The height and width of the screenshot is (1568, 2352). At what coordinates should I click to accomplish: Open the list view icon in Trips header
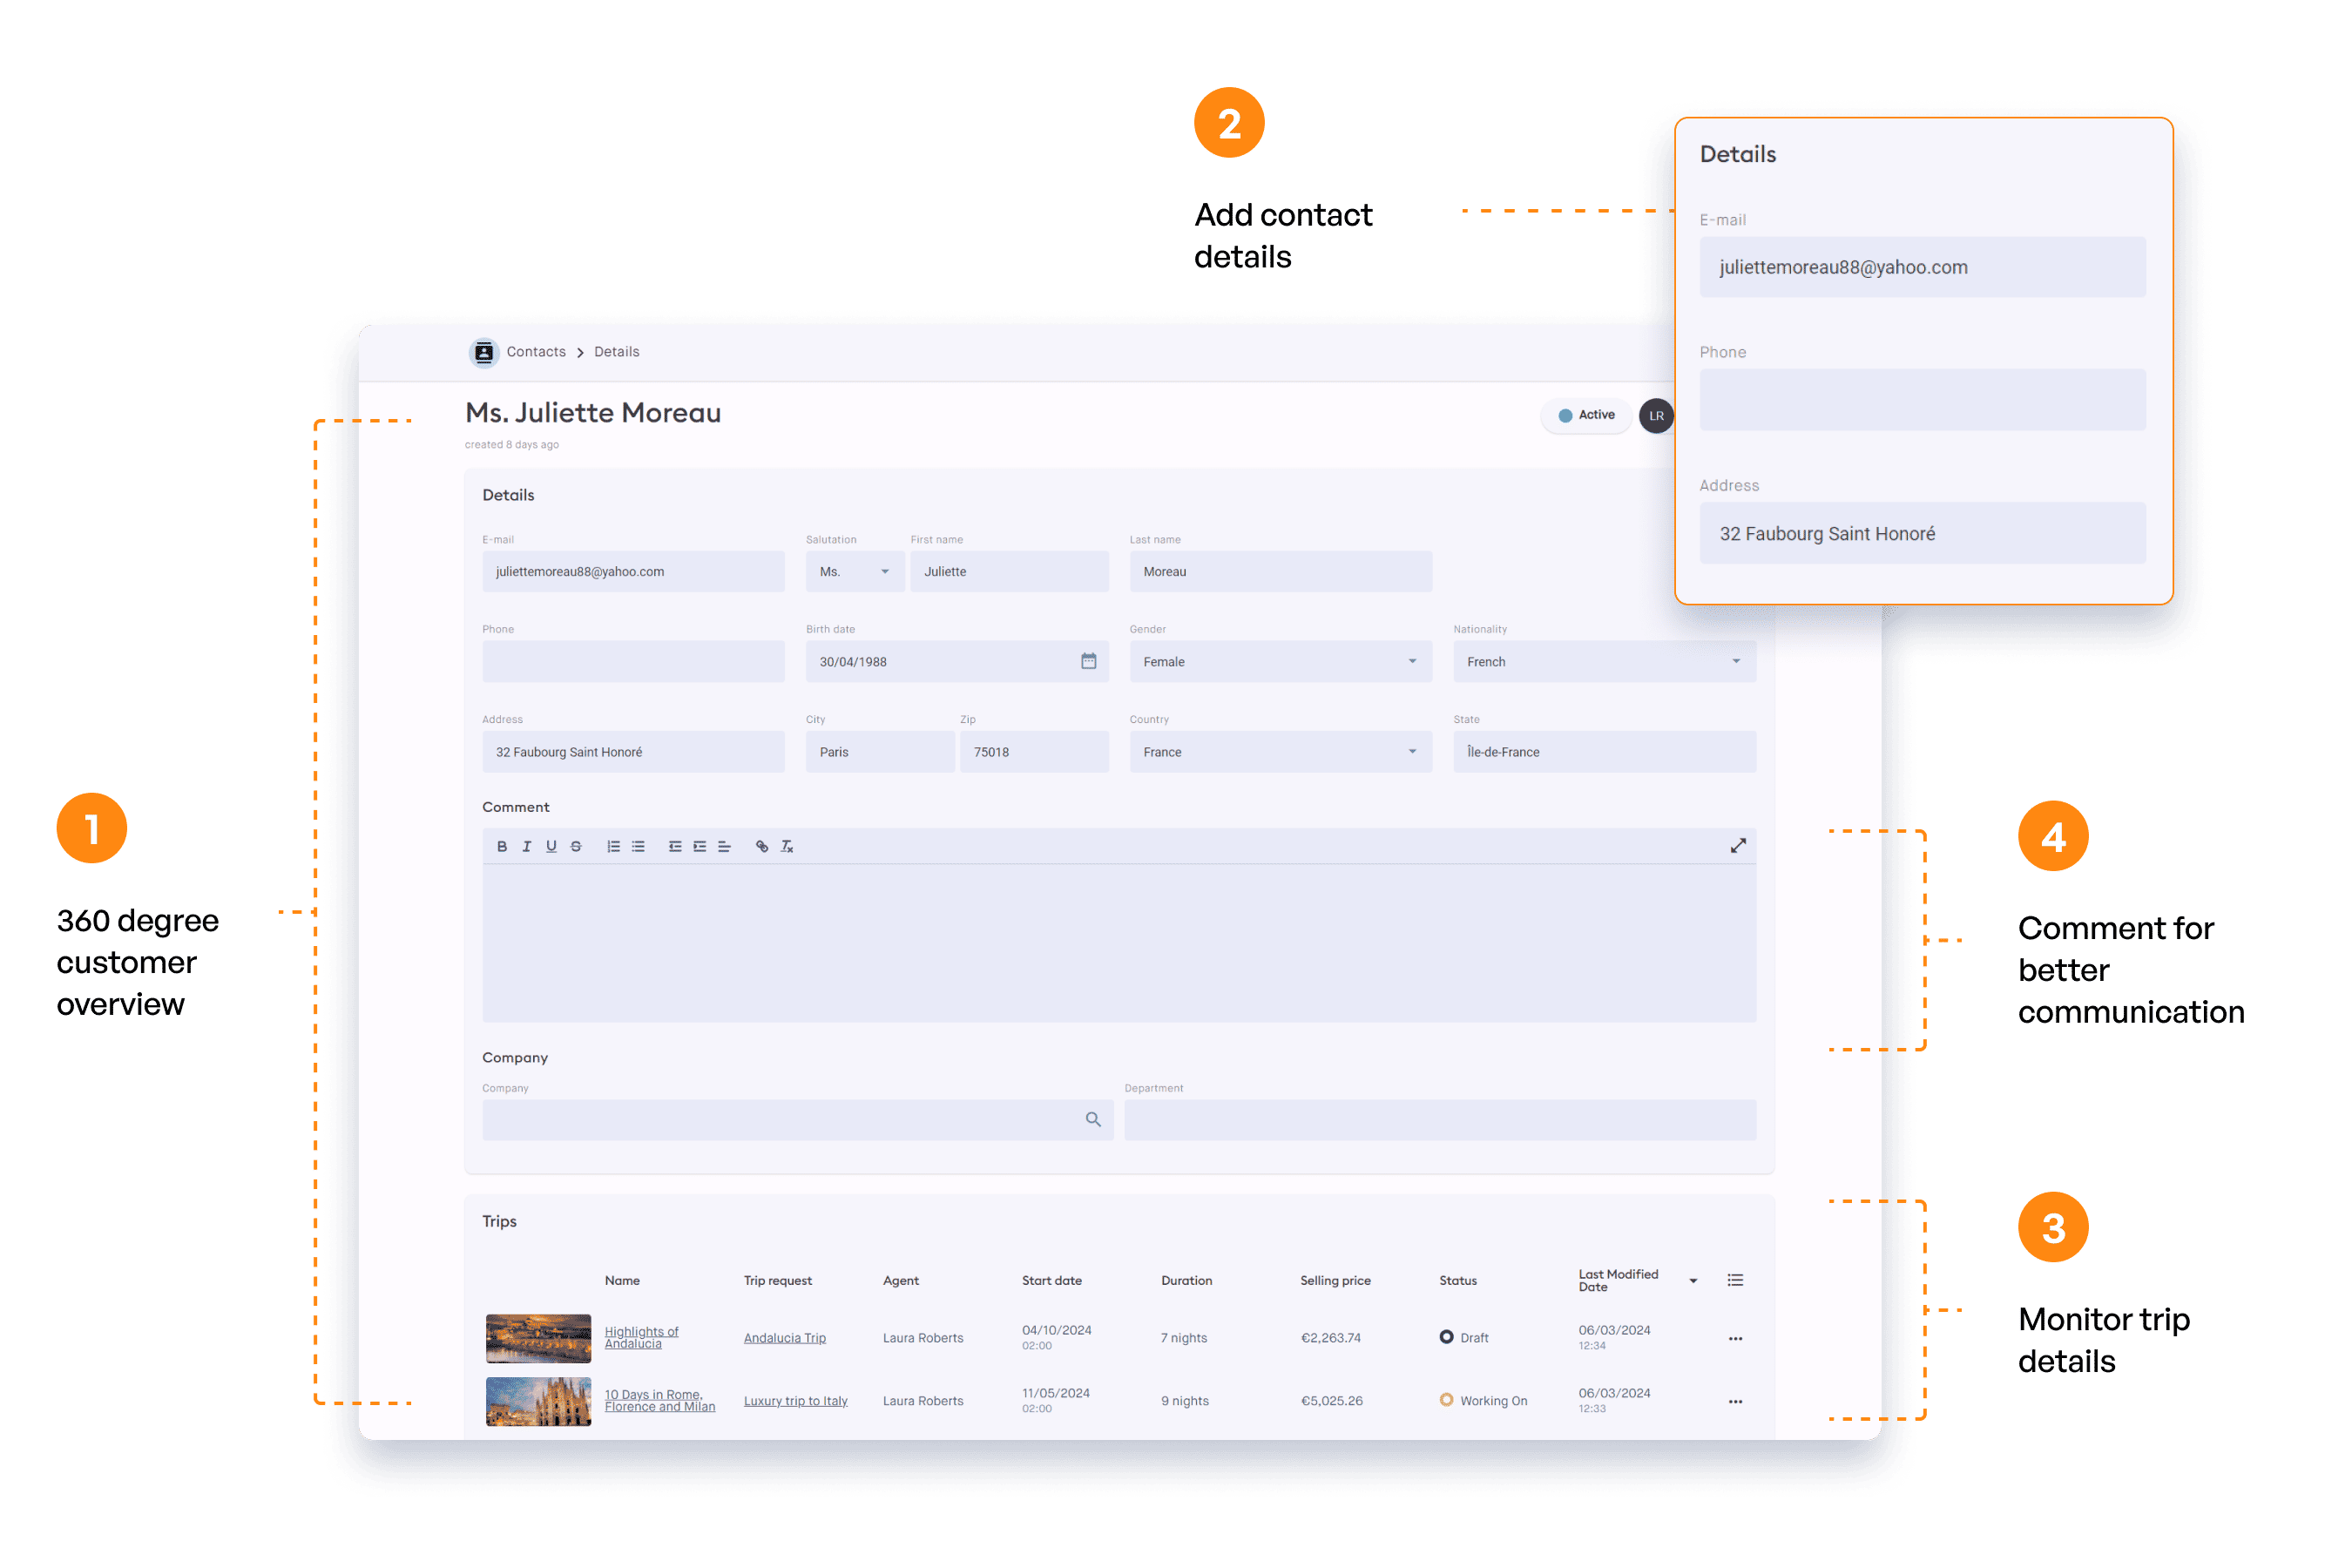click(1735, 1279)
